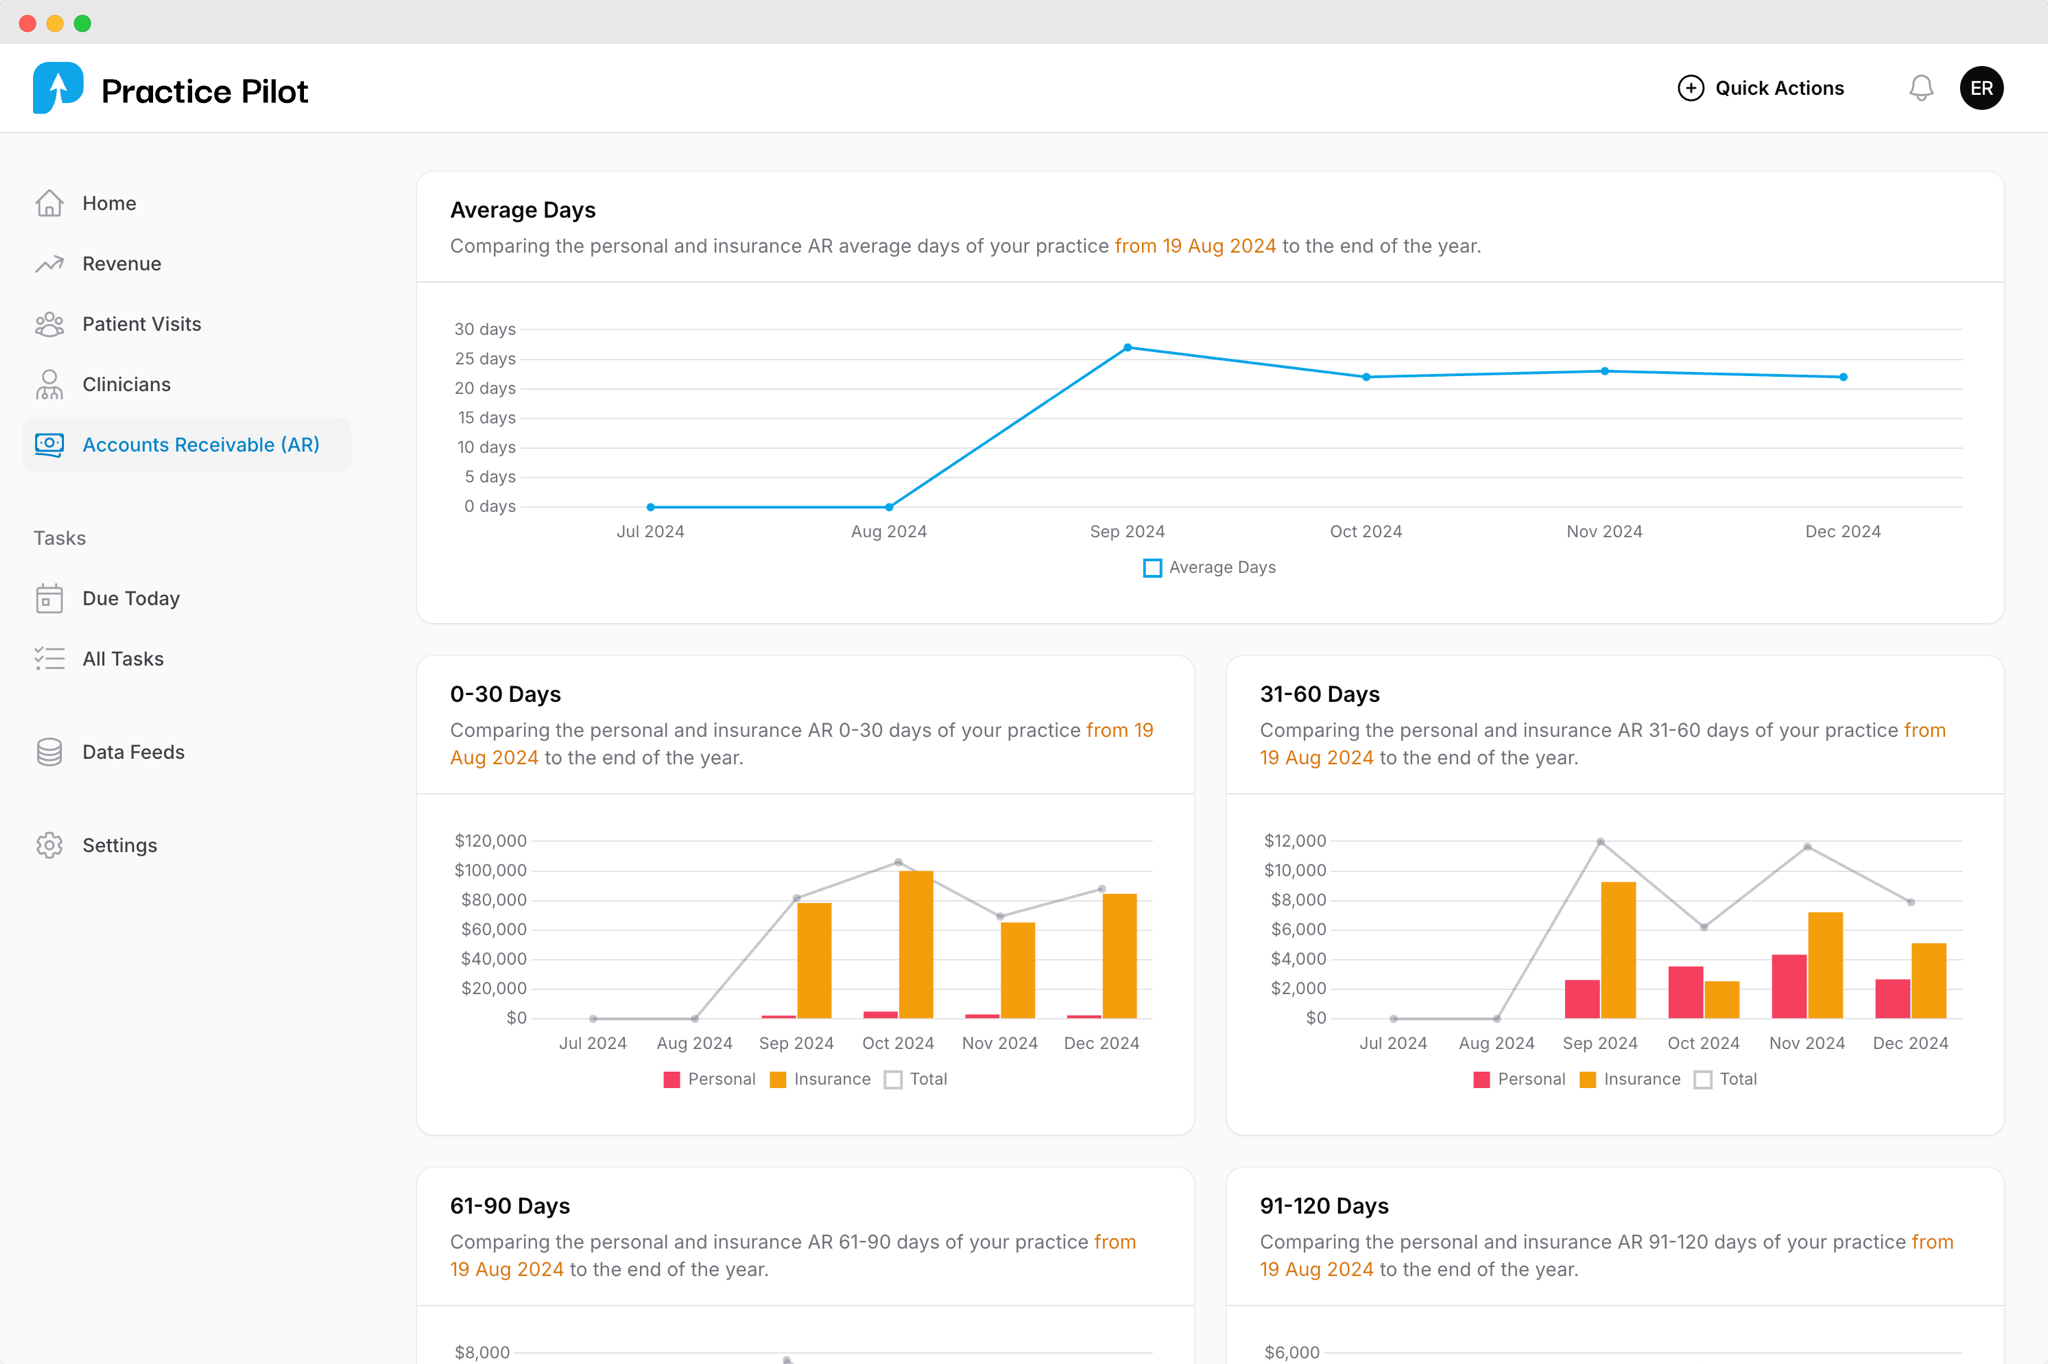Click the Revenue trend arrow icon
Screen dimensions: 2048x1364
click(49, 264)
